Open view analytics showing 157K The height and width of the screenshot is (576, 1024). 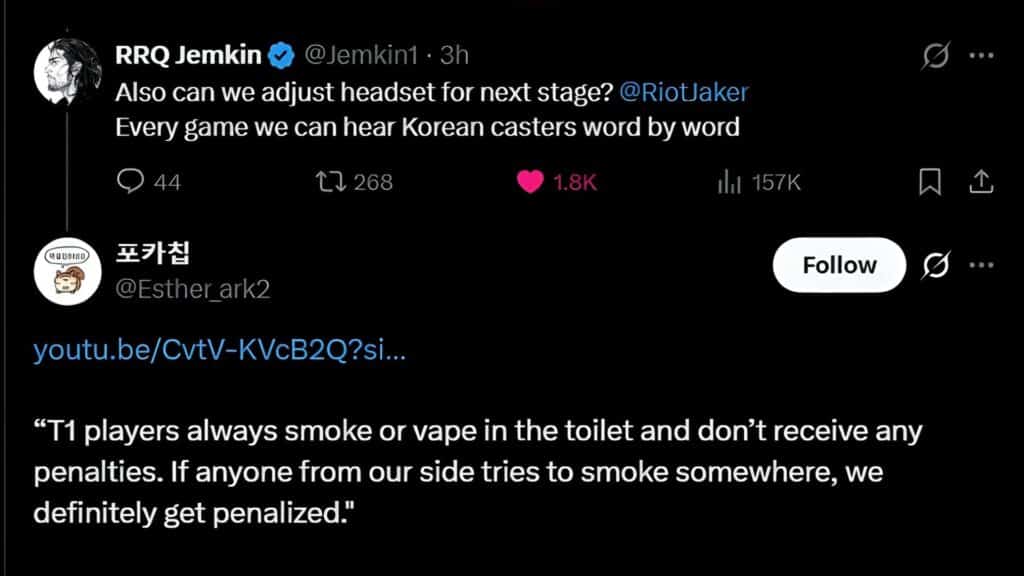point(728,181)
